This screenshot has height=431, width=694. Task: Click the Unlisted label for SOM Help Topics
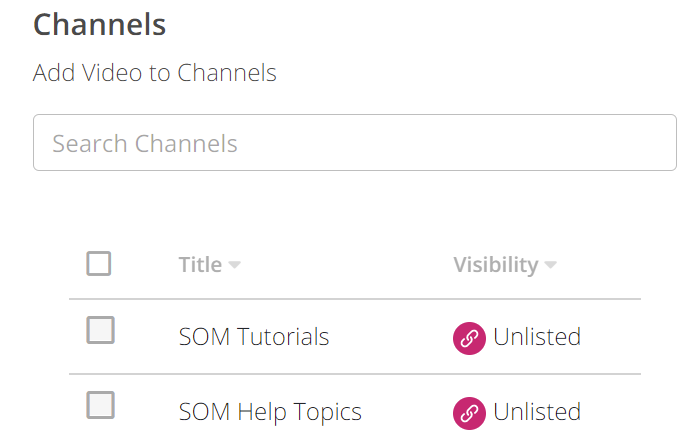pyautogui.click(x=537, y=412)
